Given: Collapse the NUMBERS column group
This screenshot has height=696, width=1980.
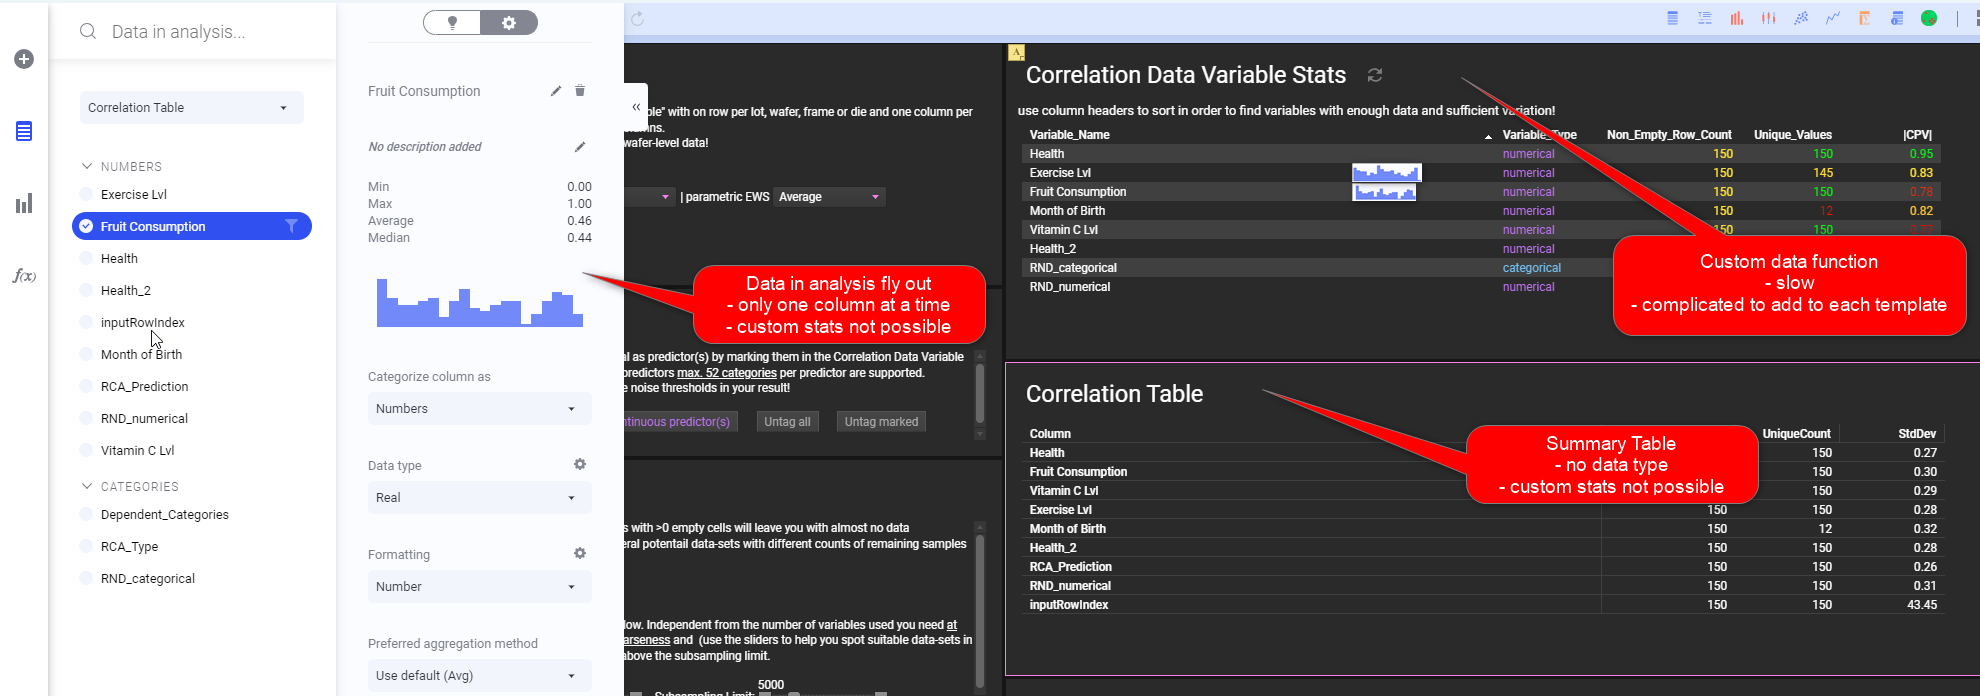Looking at the screenshot, I should coord(87,166).
